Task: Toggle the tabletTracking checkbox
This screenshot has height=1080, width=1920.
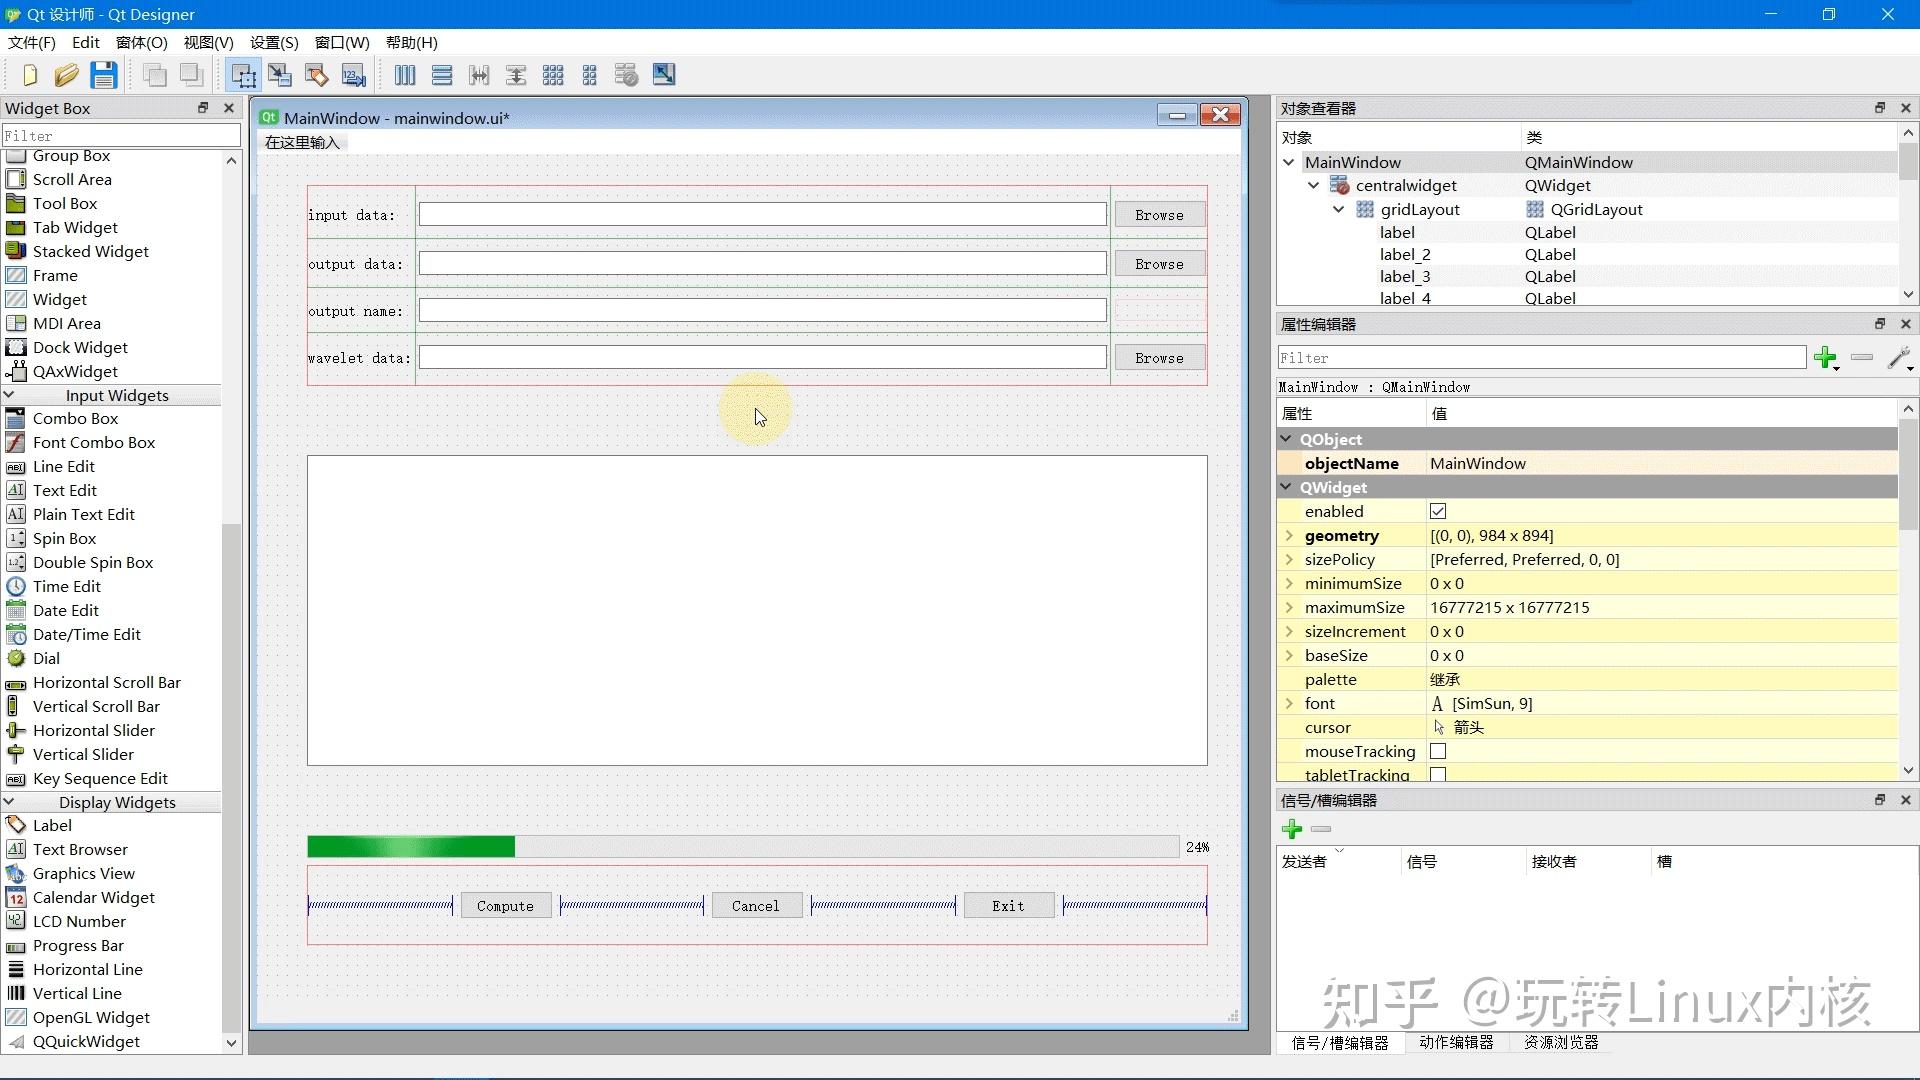Action: (x=1438, y=774)
